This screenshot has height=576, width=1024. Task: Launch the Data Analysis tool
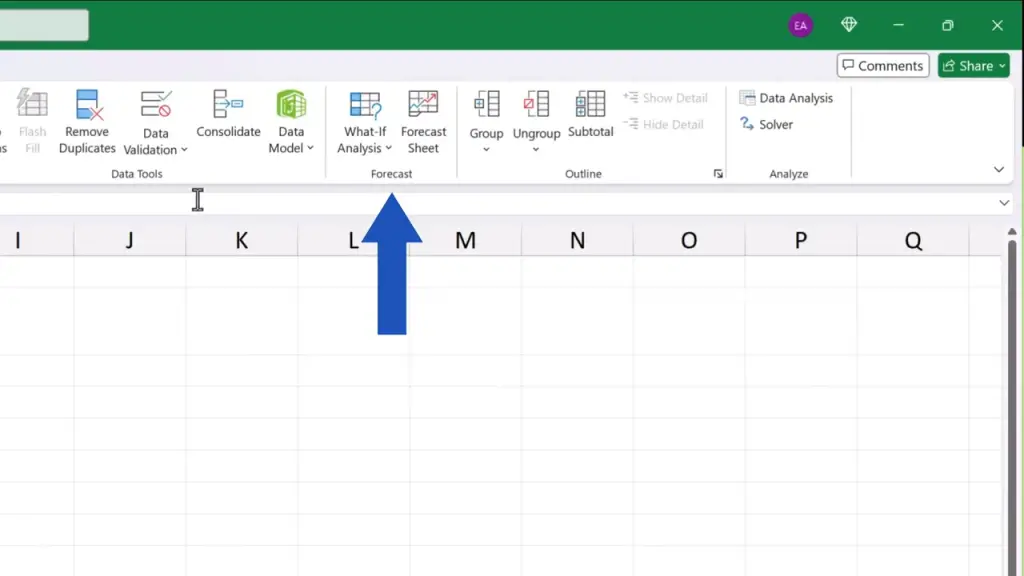[x=786, y=98]
